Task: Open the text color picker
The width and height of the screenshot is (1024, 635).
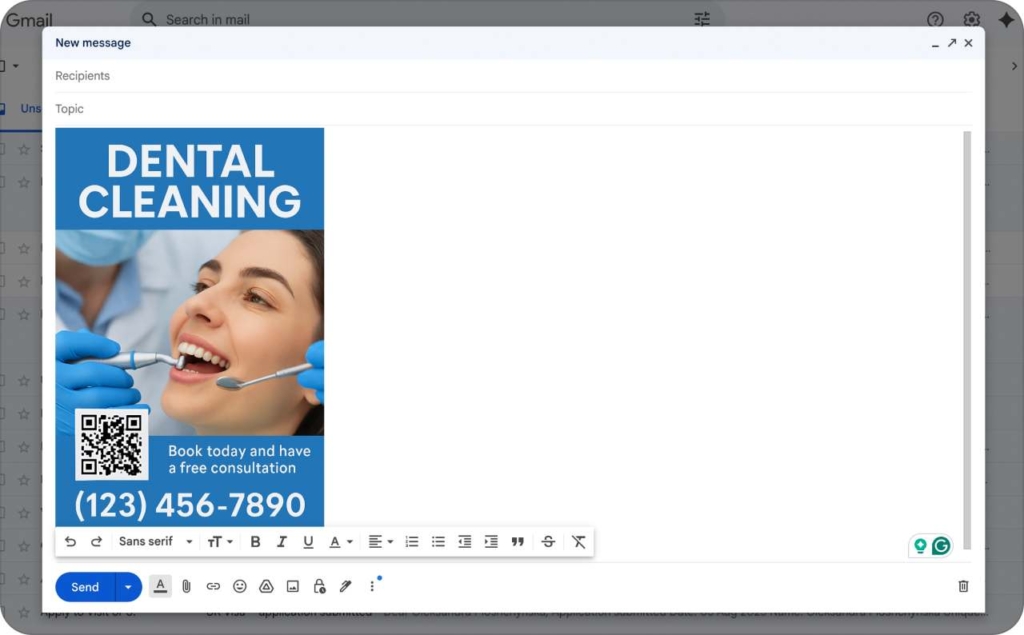Action: 338,541
